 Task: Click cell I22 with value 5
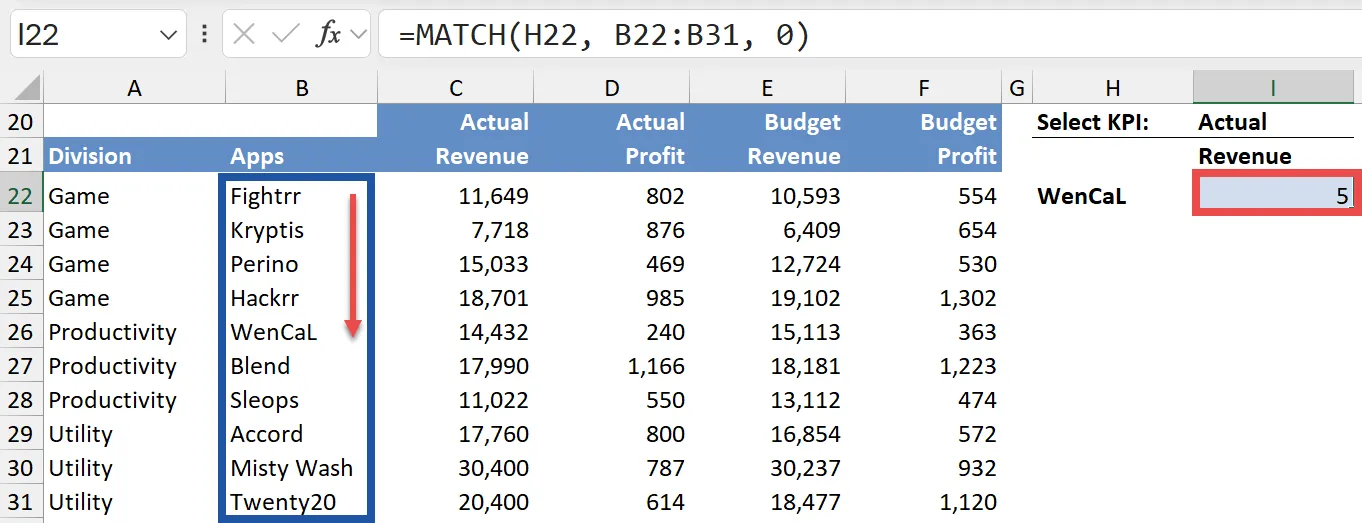tap(1272, 196)
